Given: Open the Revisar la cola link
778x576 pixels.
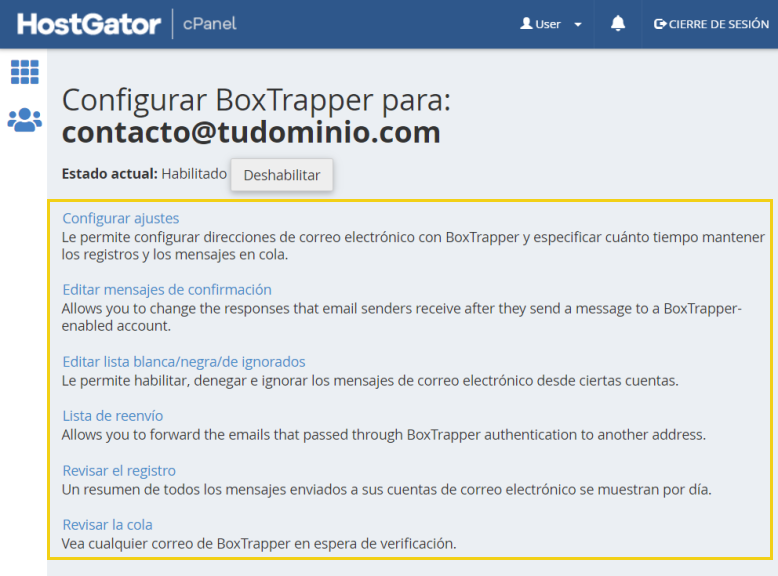Looking at the screenshot, I should click(x=107, y=524).
